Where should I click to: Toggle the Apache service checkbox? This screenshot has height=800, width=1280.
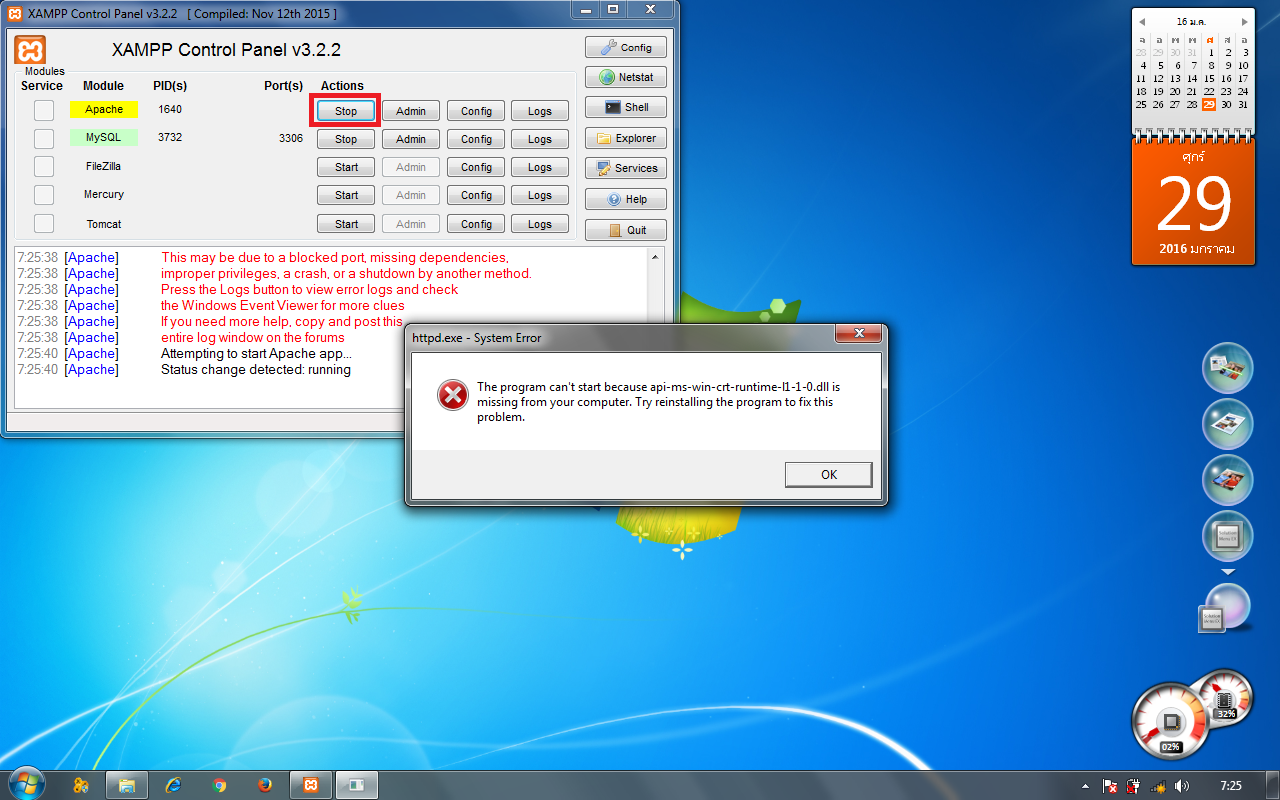pos(44,110)
